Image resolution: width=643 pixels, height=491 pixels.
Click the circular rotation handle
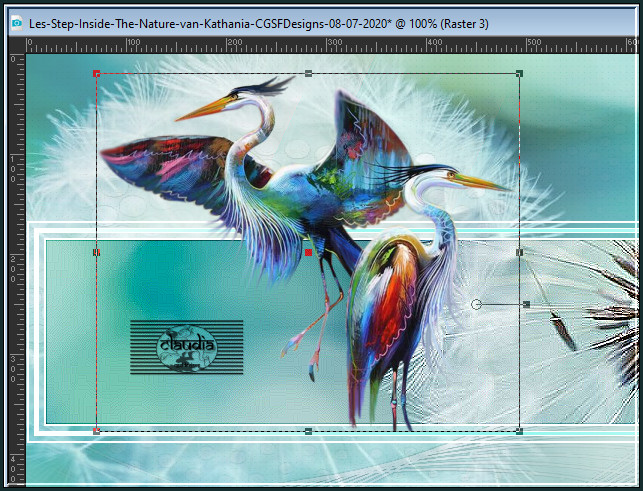click(x=476, y=304)
